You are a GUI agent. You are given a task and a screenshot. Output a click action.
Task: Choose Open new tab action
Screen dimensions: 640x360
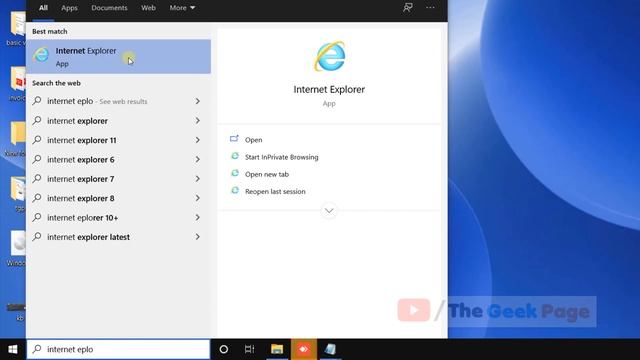point(267,174)
